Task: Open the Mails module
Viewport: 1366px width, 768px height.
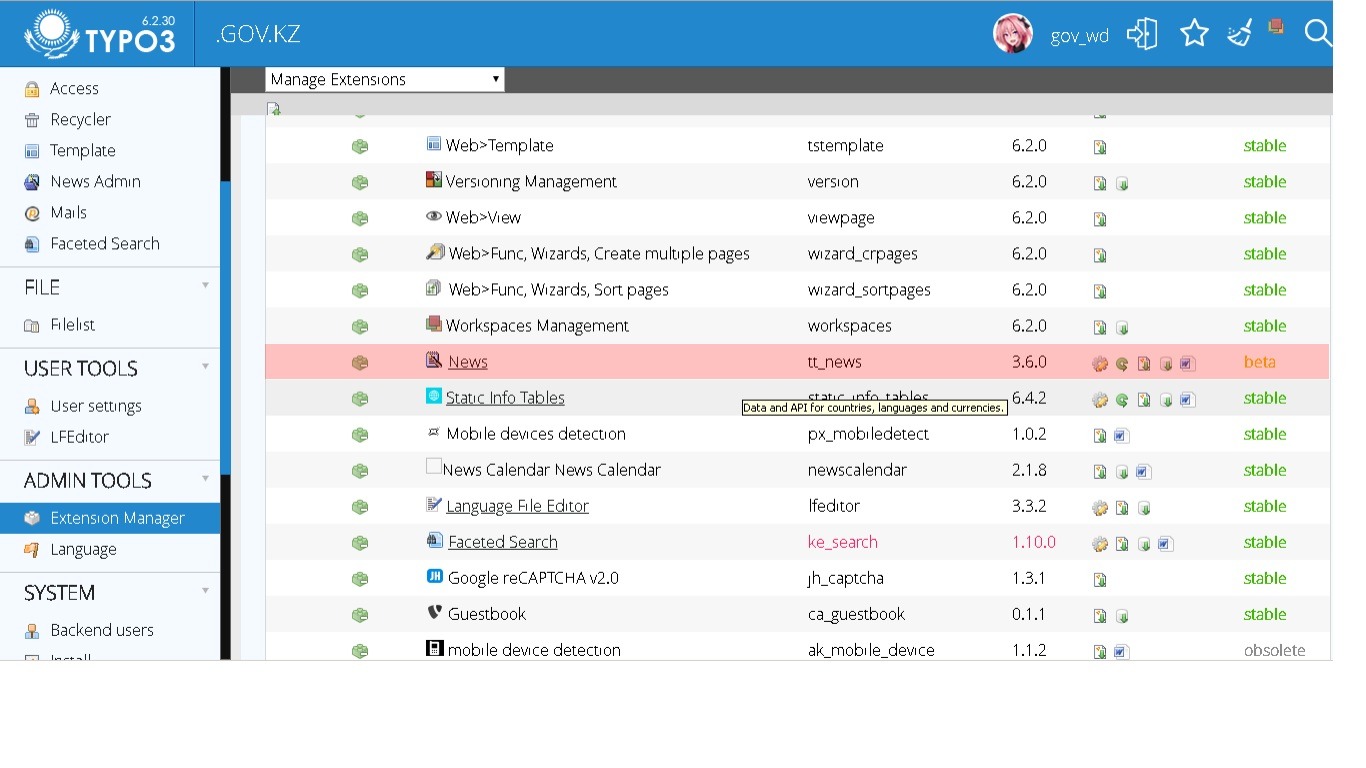Action: (x=110, y=213)
